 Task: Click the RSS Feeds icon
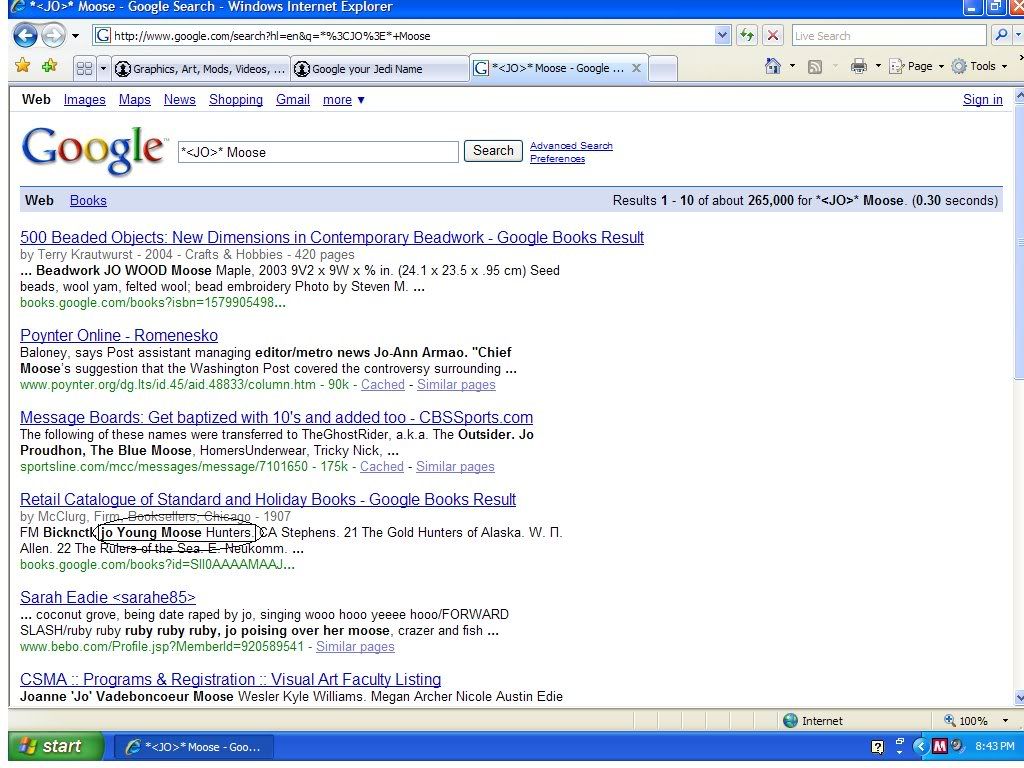click(x=814, y=66)
